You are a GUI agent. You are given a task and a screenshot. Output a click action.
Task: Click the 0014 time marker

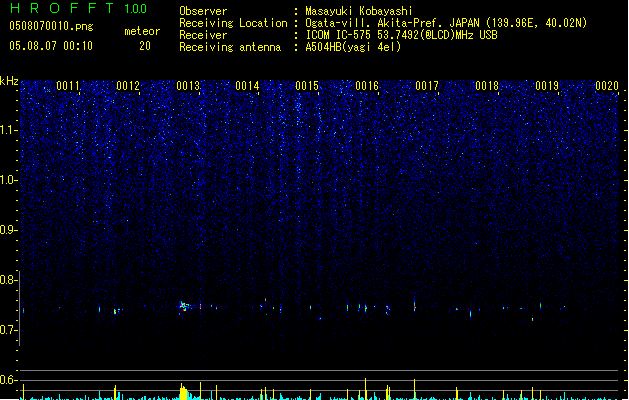pos(247,85)
